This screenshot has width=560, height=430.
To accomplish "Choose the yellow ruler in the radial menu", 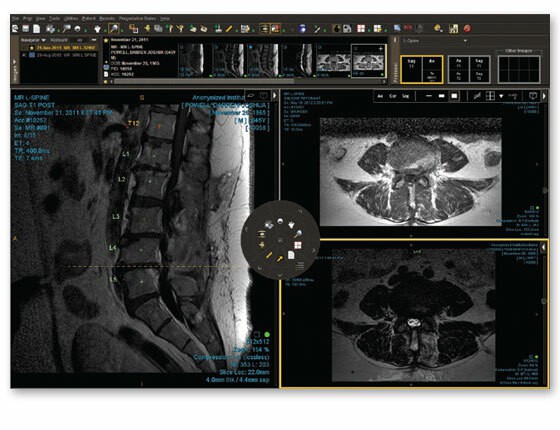I will (x=269, y=255).
